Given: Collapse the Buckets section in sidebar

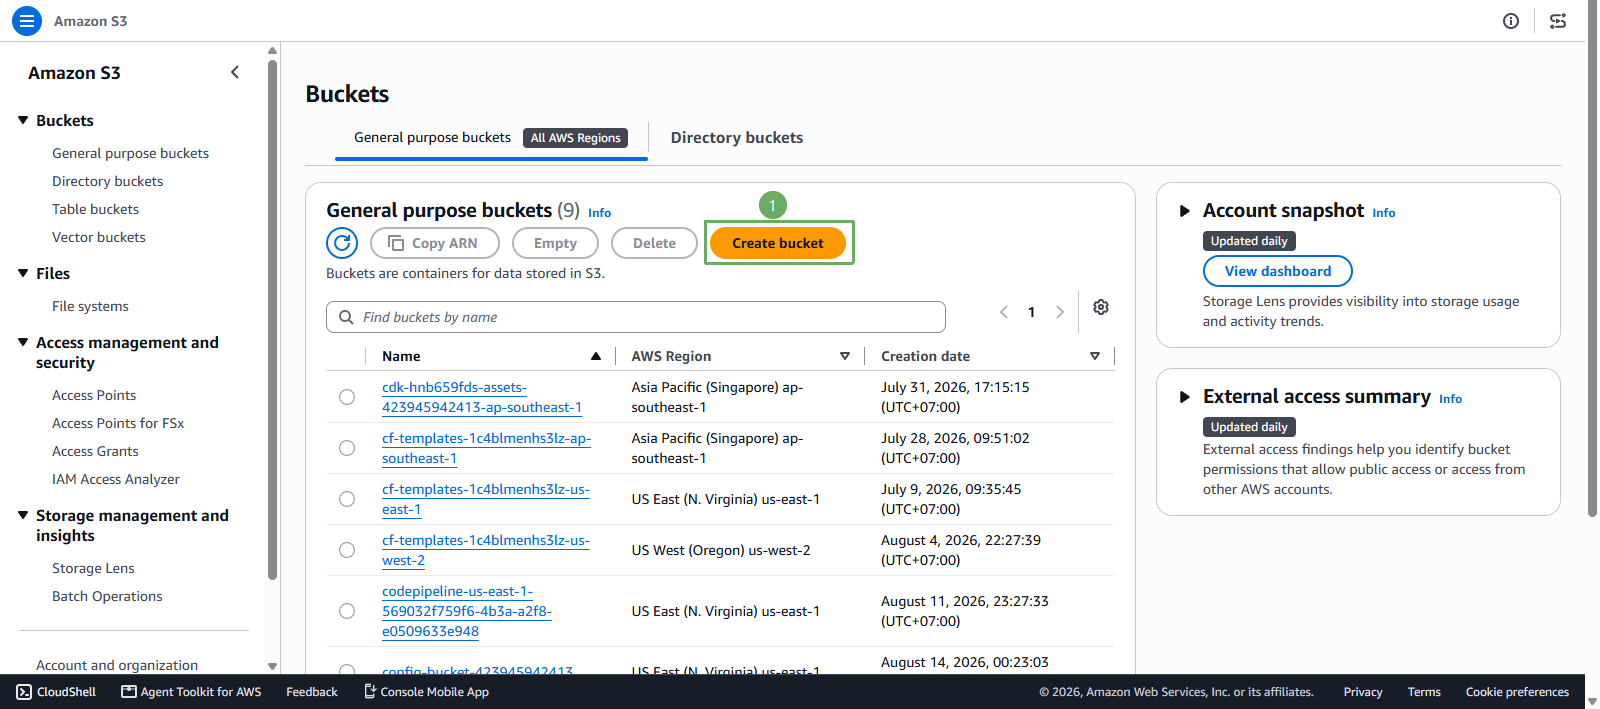Looking at the screenshot, I should coord(23,120).
